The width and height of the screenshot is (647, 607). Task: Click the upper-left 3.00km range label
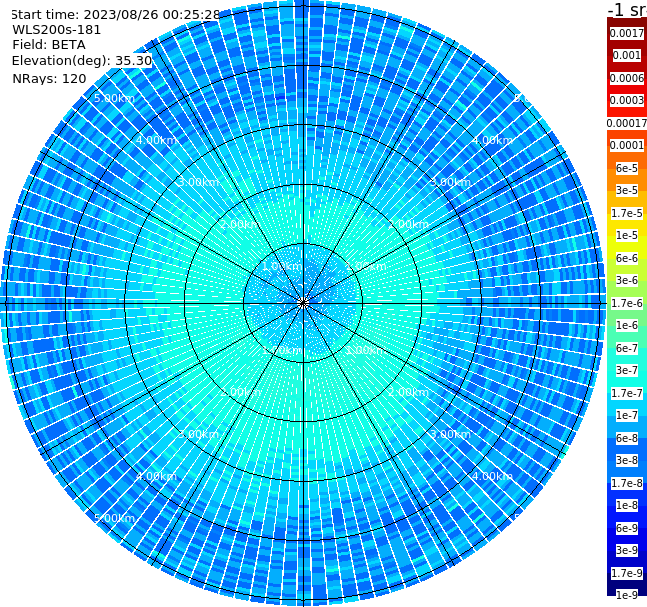point(198,182)
